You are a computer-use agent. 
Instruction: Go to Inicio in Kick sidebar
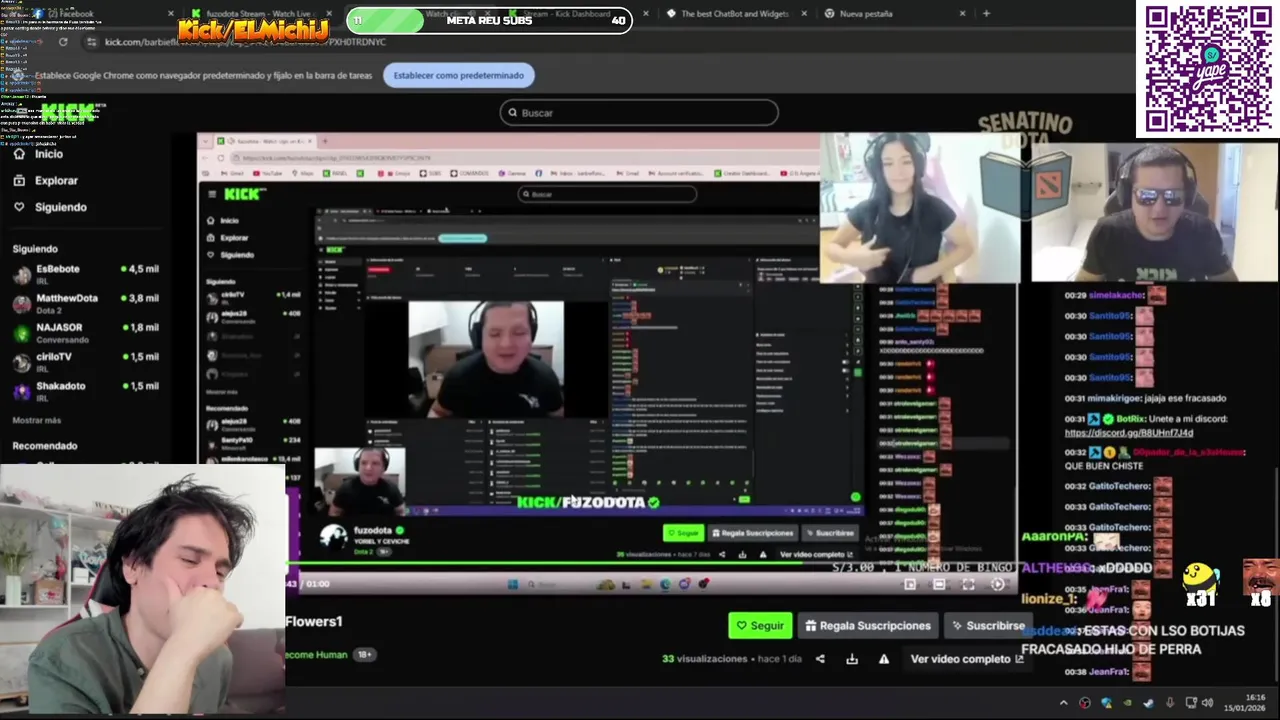[x=49, y=154]
